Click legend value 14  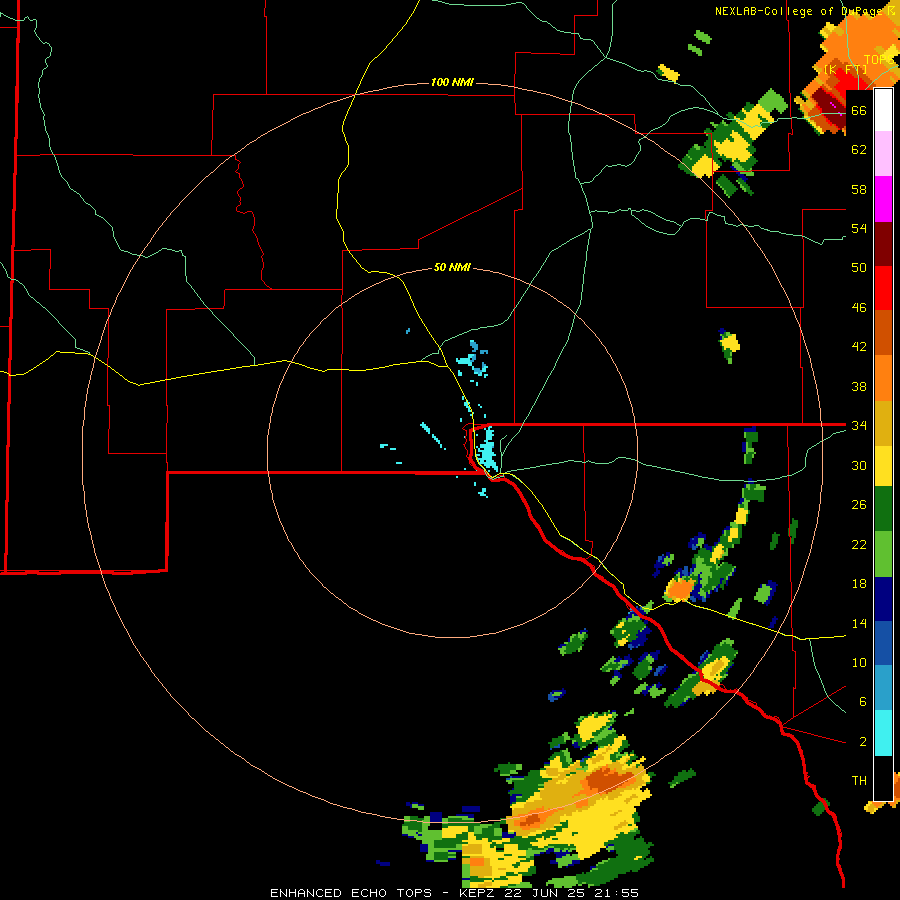859,623
